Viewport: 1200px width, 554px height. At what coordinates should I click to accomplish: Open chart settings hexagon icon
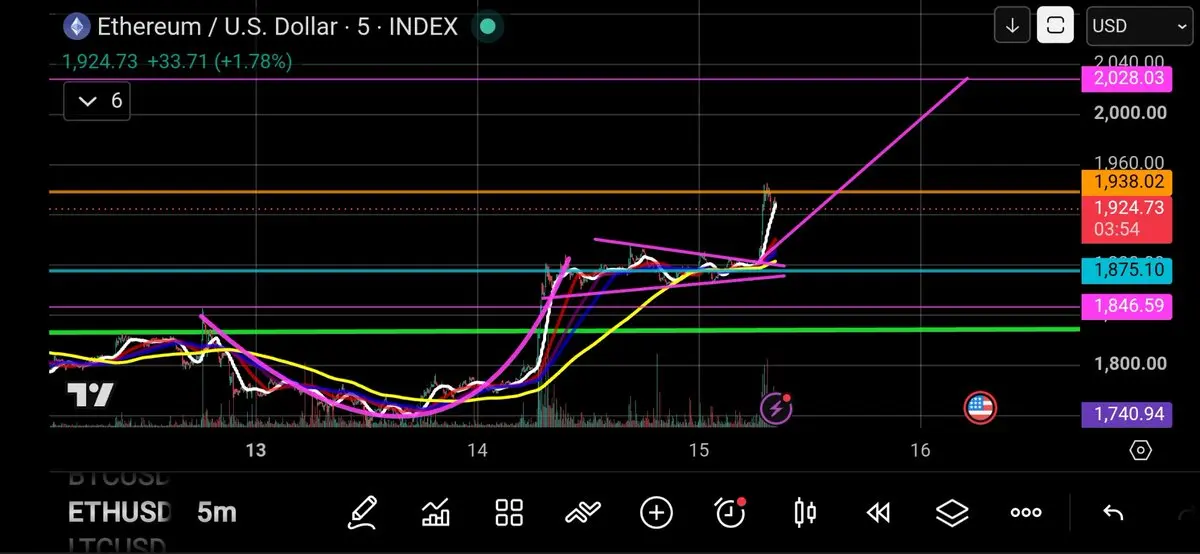point(1141,451)
